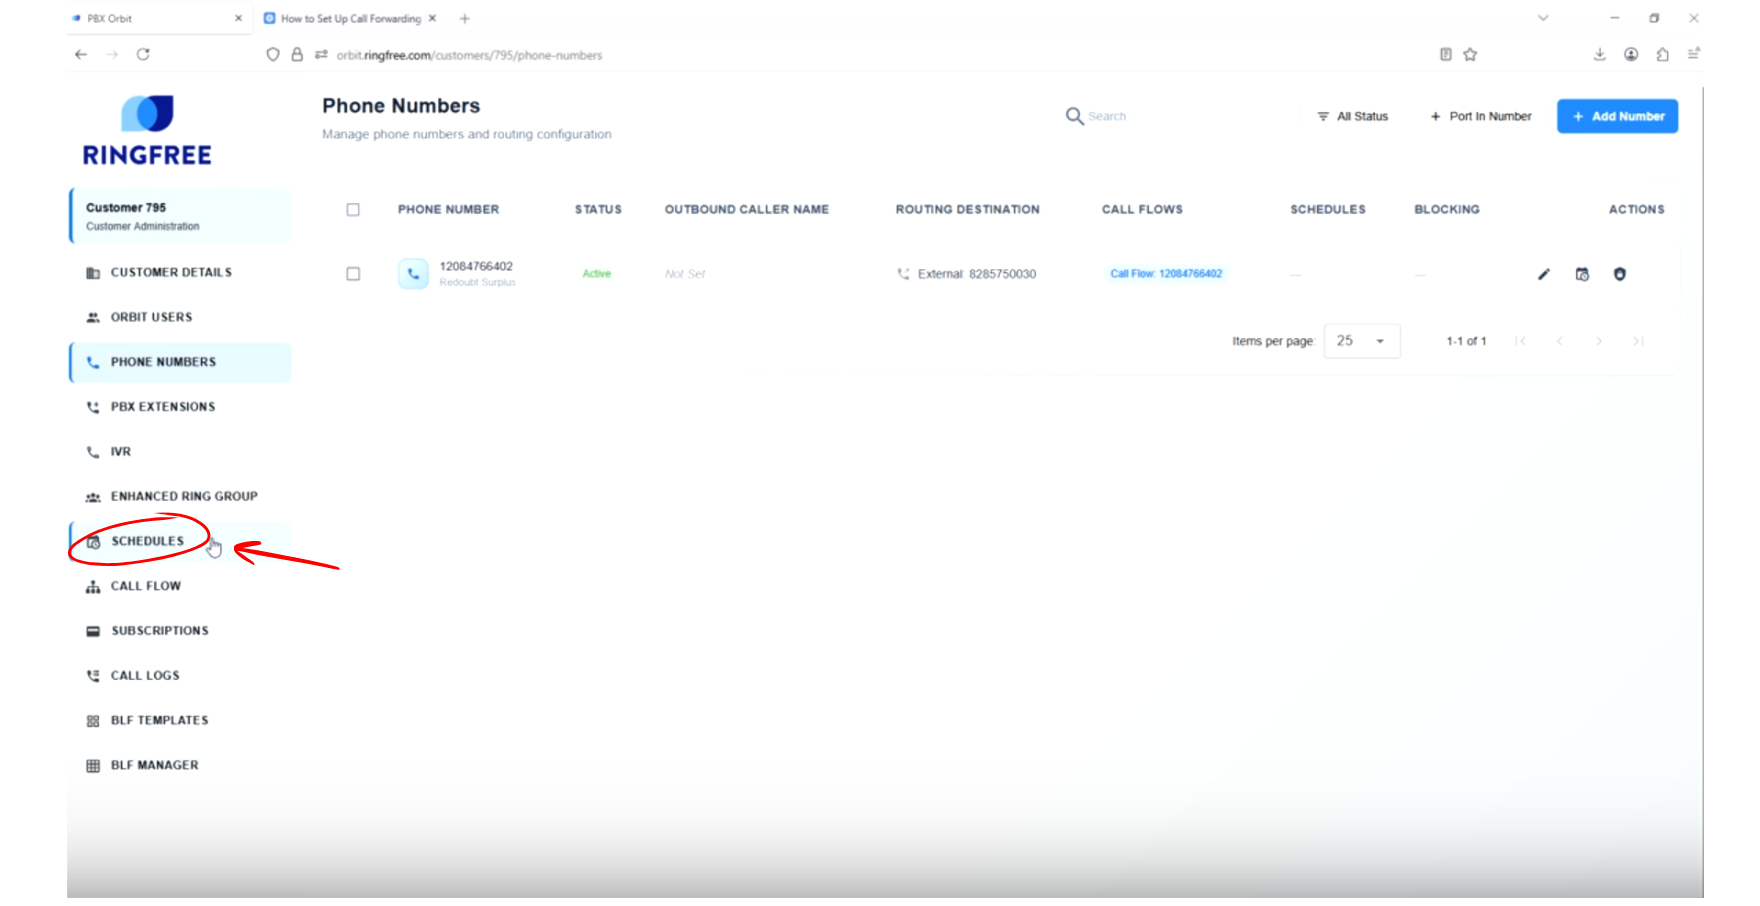Screen dimensions: 1760x906
Task: Reload the page with the browser refresh icon
Action: (143, 55)
